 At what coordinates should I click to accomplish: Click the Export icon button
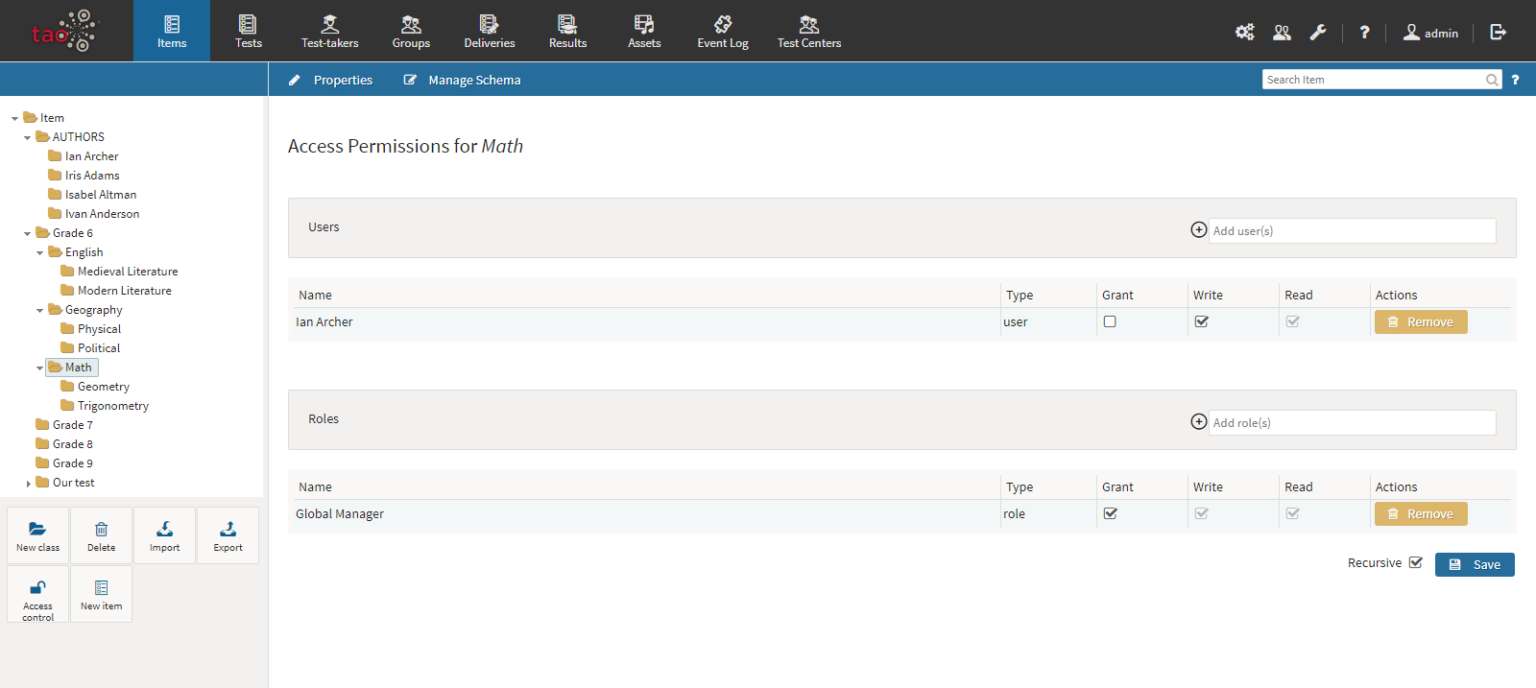tap(228, 529)
